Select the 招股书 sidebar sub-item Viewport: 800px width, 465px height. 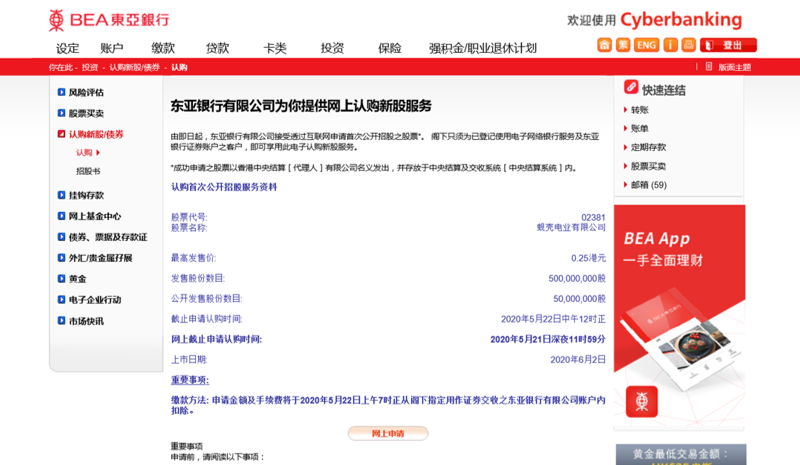[x=88, y=171]
